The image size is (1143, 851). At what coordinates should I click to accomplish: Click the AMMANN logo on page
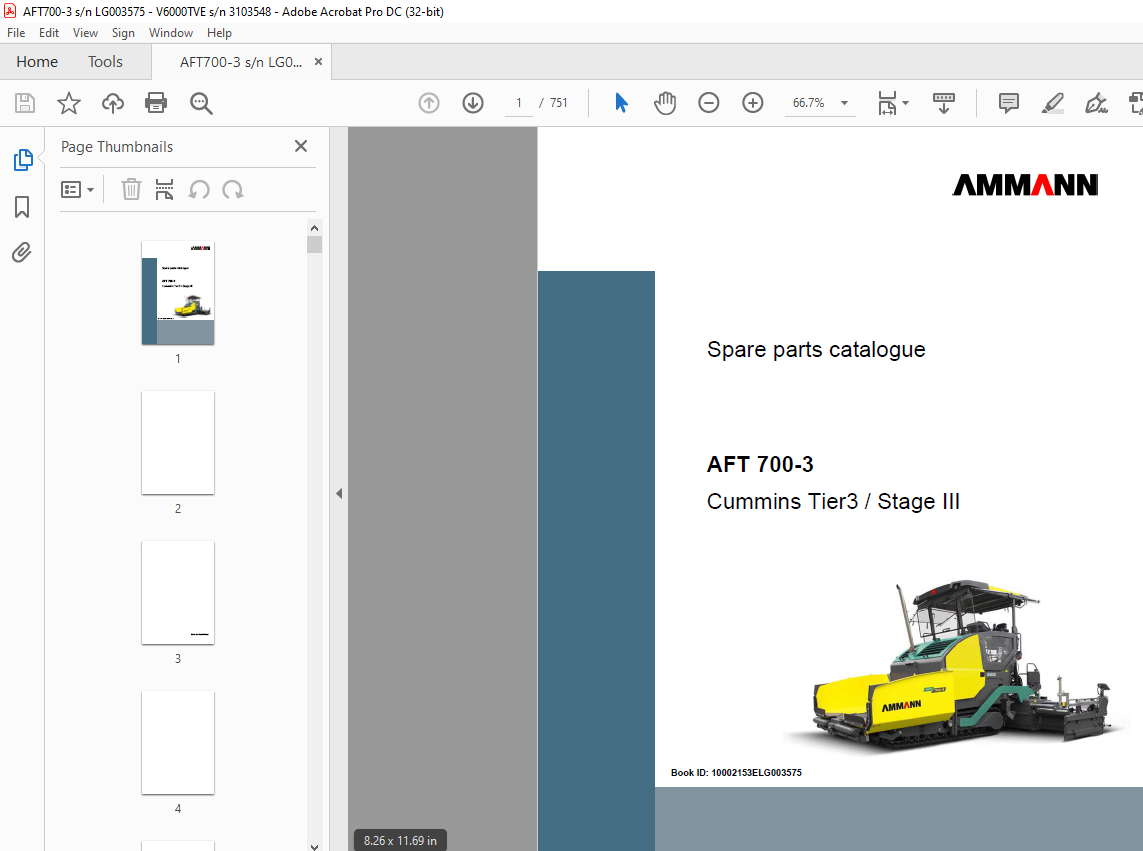click(x=1026, y=185)
